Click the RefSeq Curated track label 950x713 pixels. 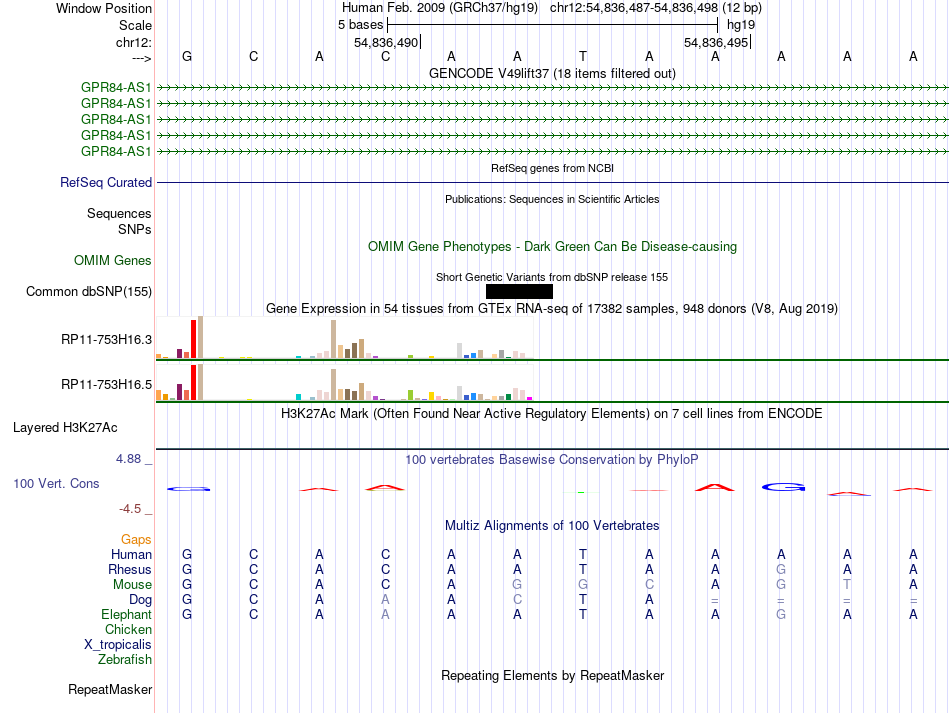click(x=106, y=182)
